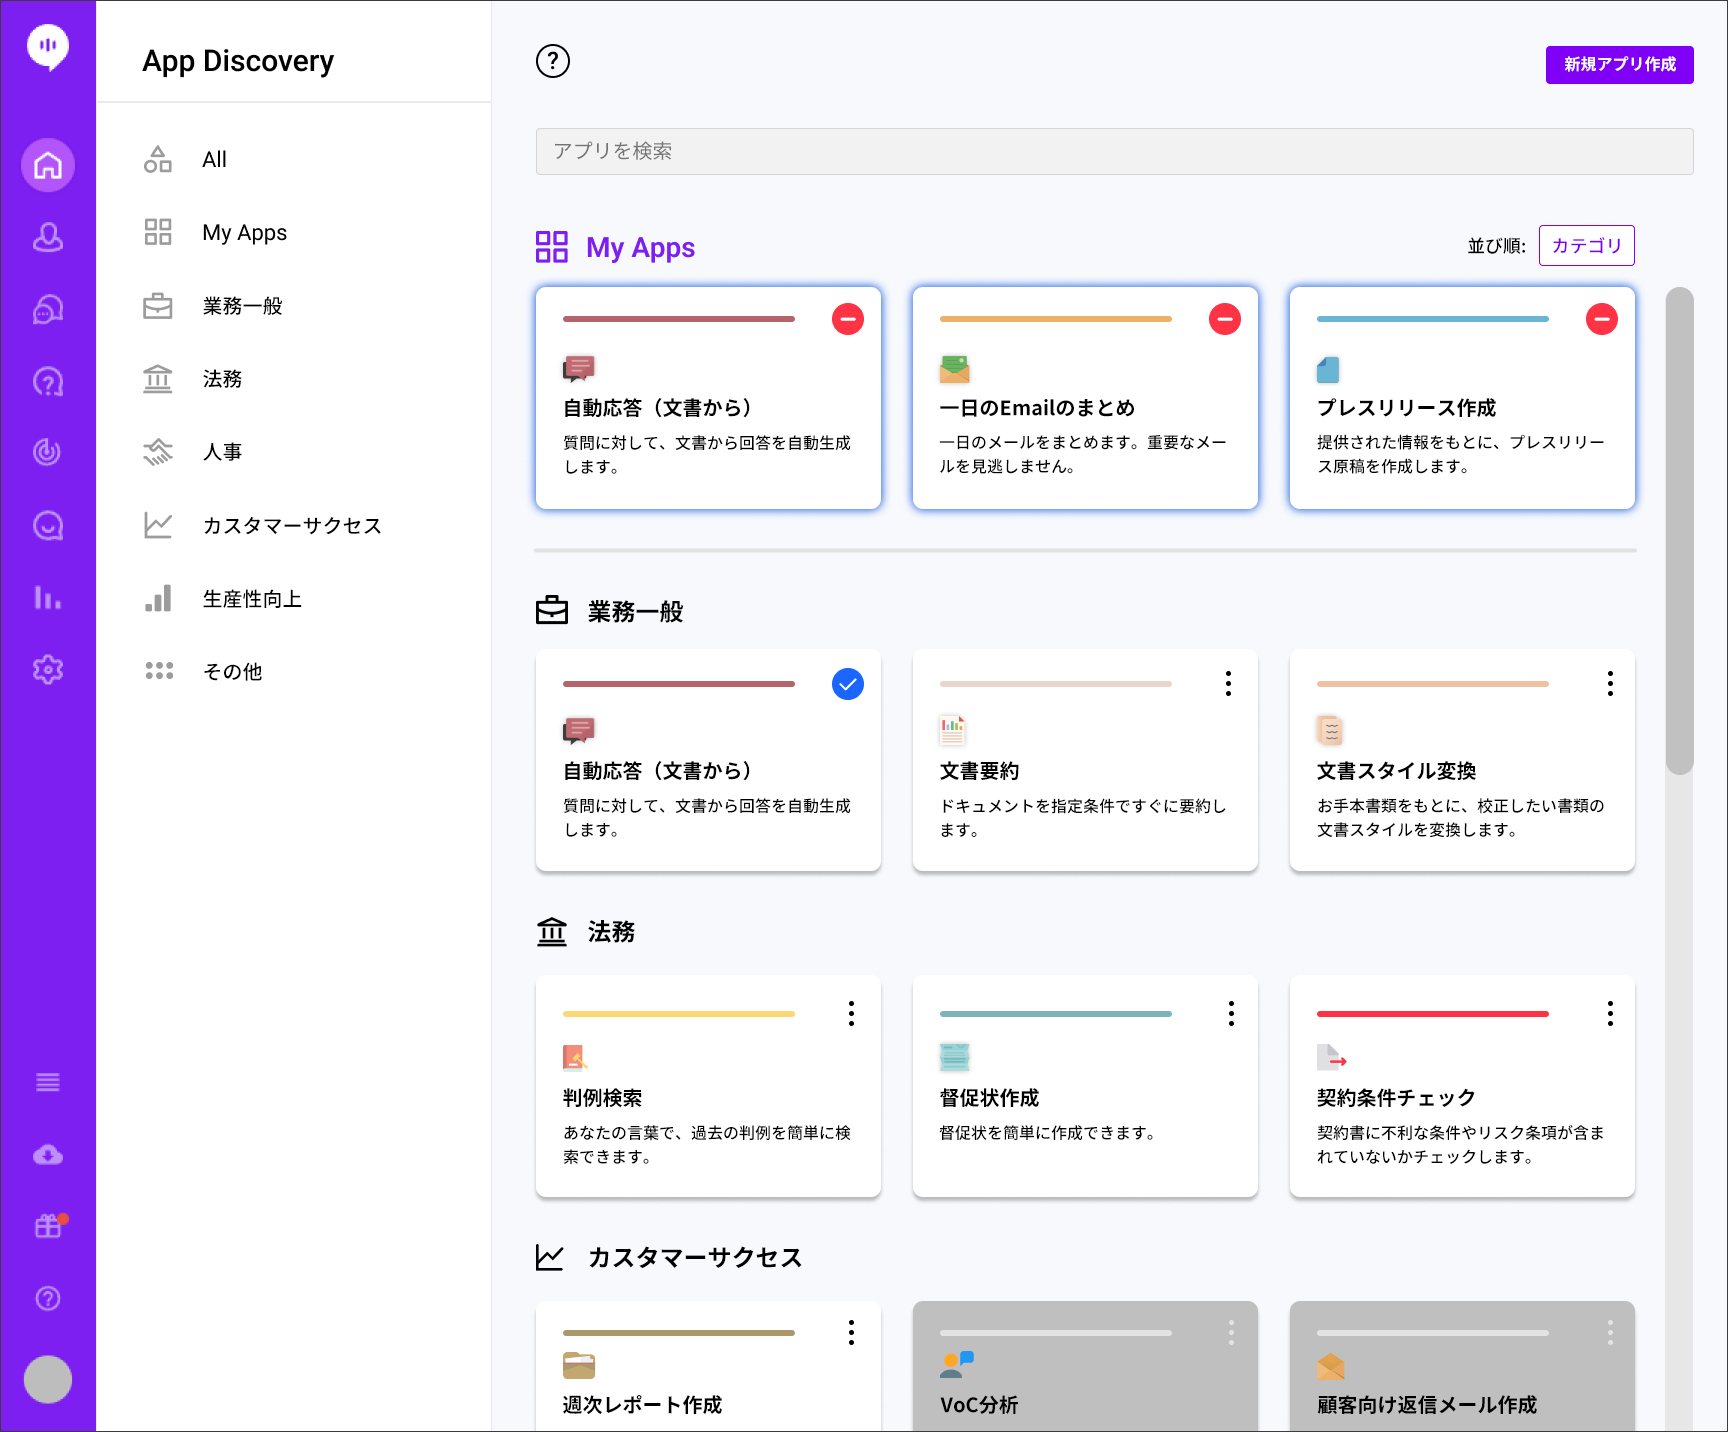Click the hamburger menu icon in the sidebar
Screen dimensions: 1728x1432
tap(47, 1081)
